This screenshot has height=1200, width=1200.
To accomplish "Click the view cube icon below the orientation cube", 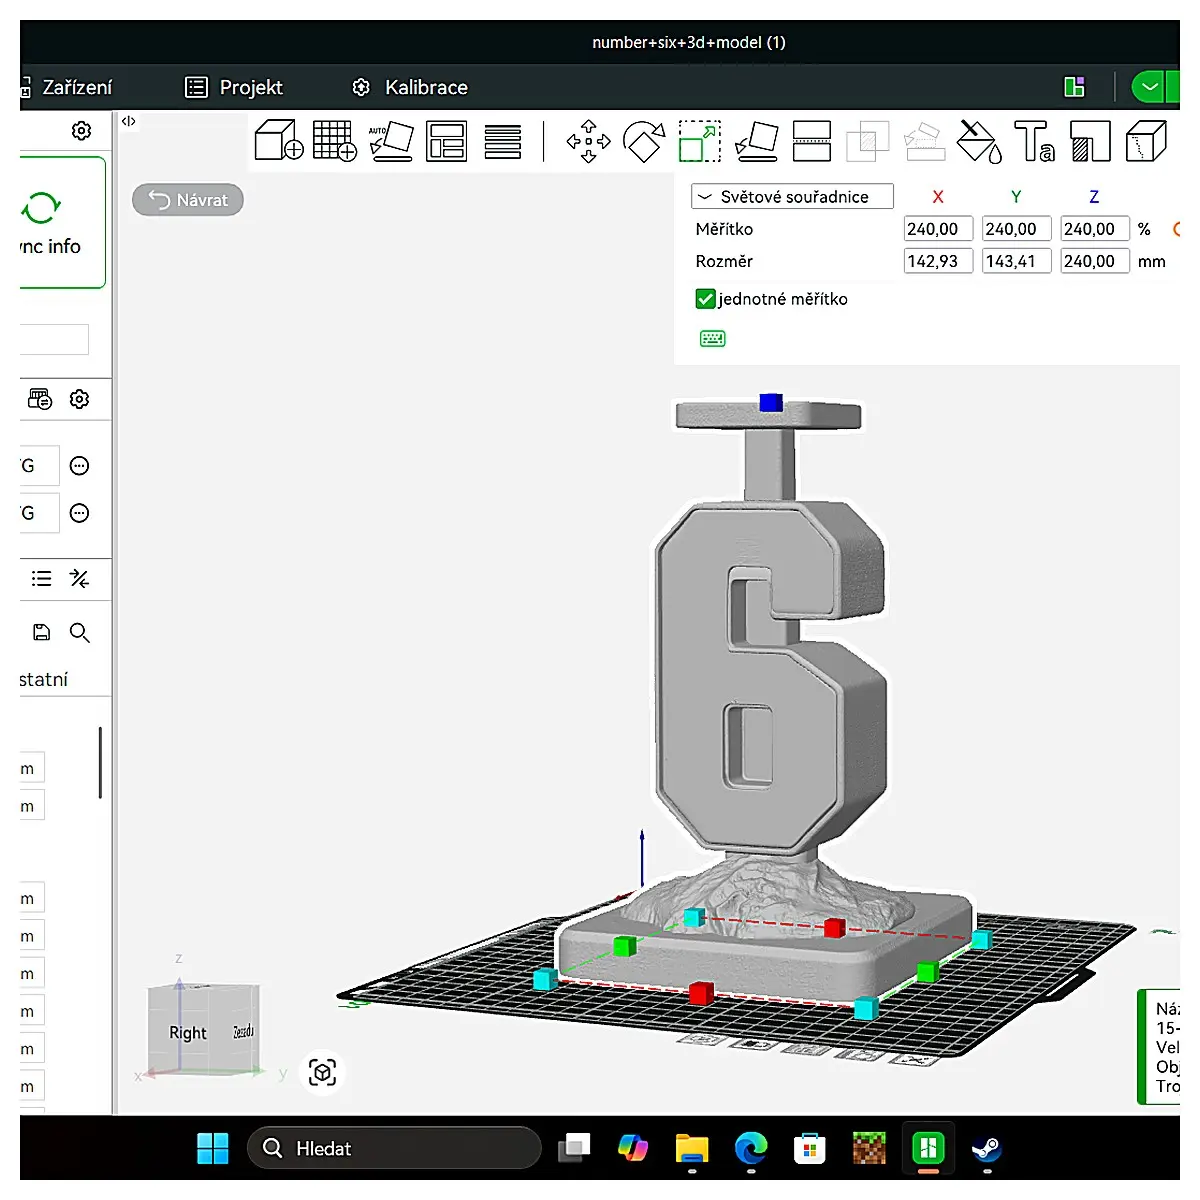I will pyautogui.click(x=322, y=1072).
